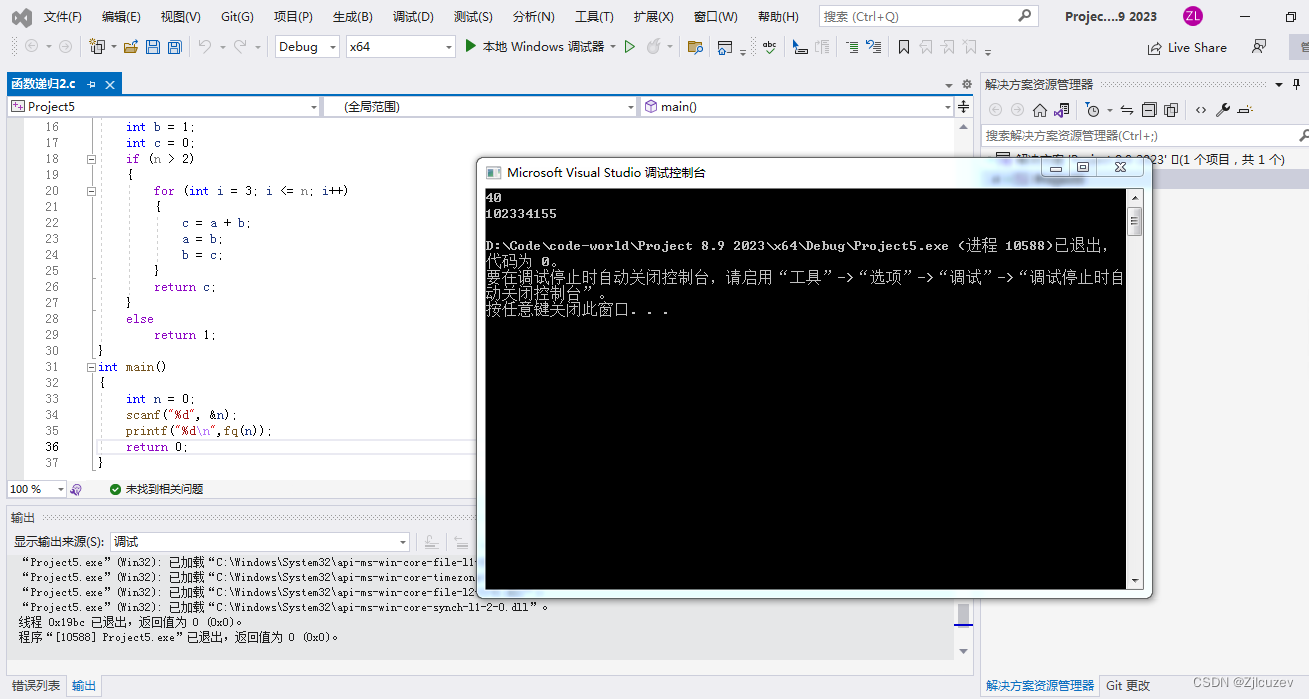The height and width of the screenshot is (699, 1309).
Task: Open the 全局范围 dropdown
Action: pyautogui.click(x=480, y=106)
